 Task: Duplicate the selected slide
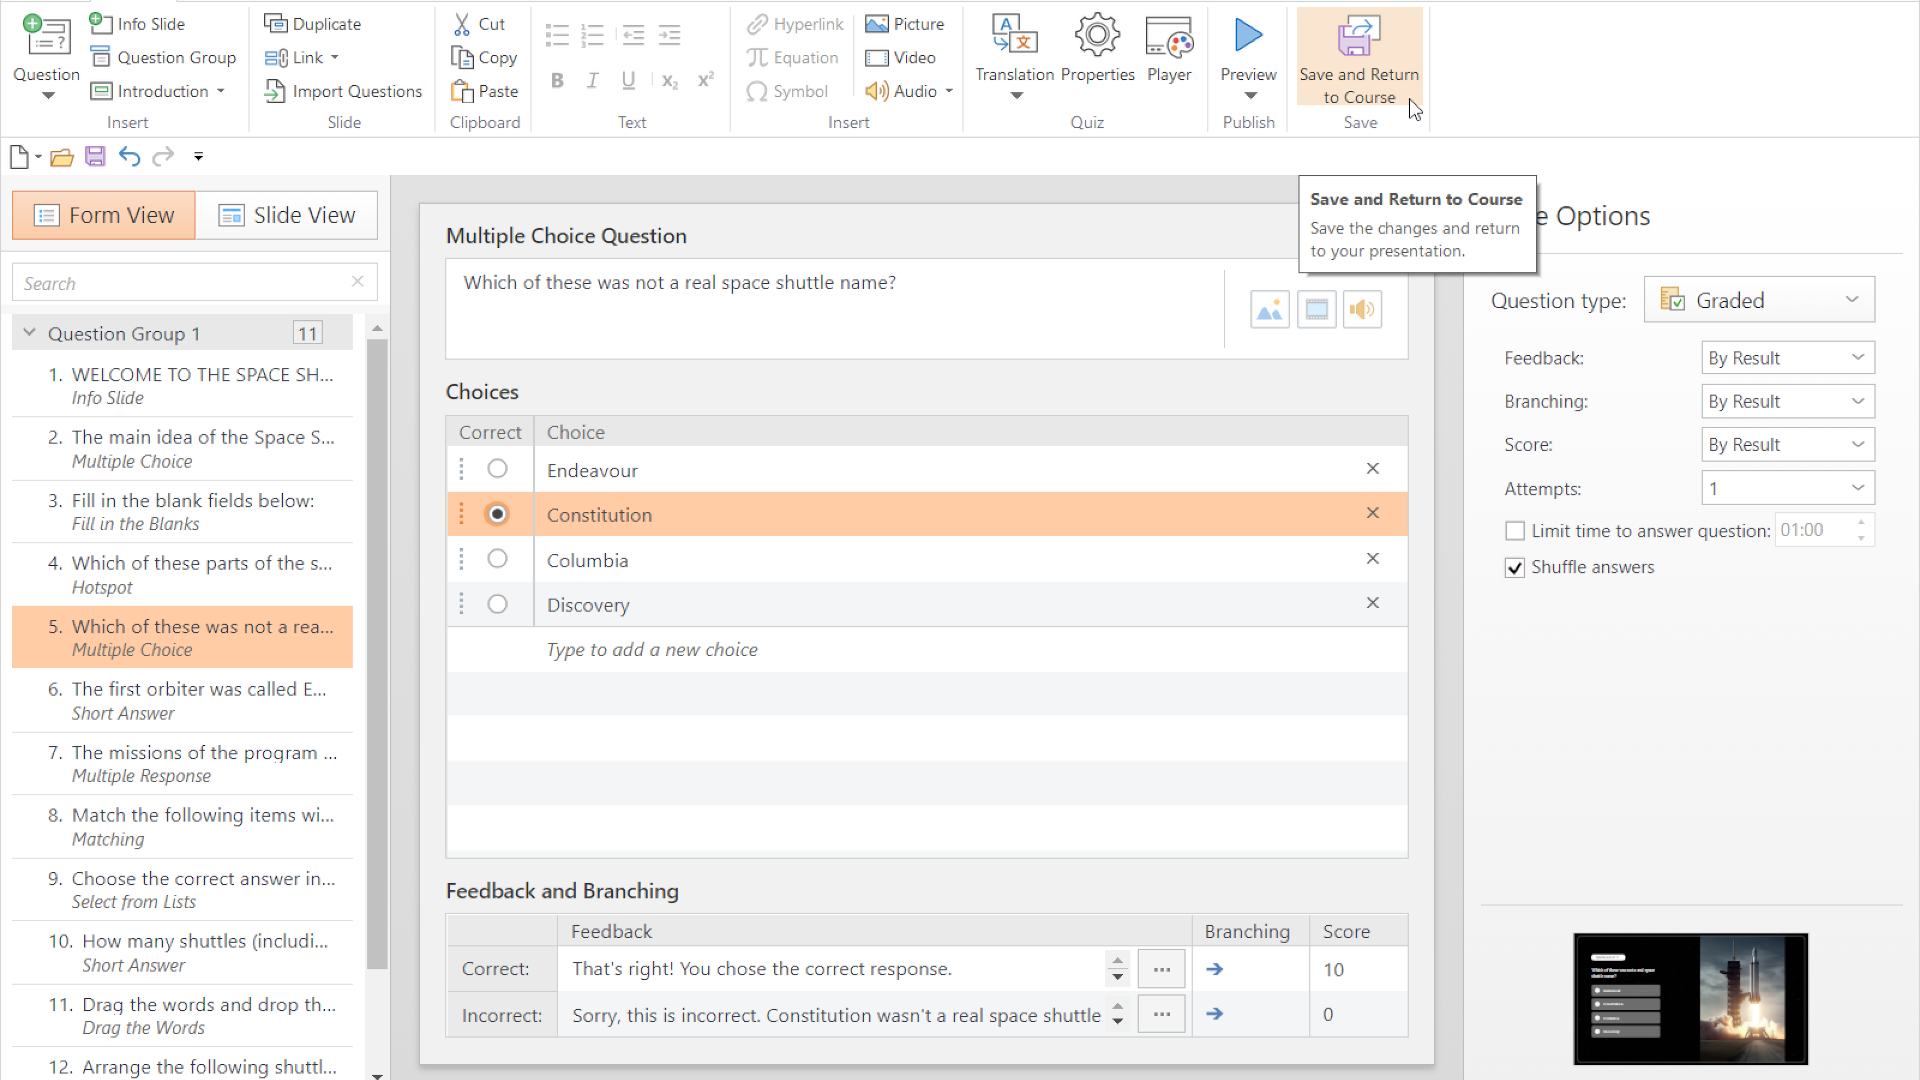(313, 23)
